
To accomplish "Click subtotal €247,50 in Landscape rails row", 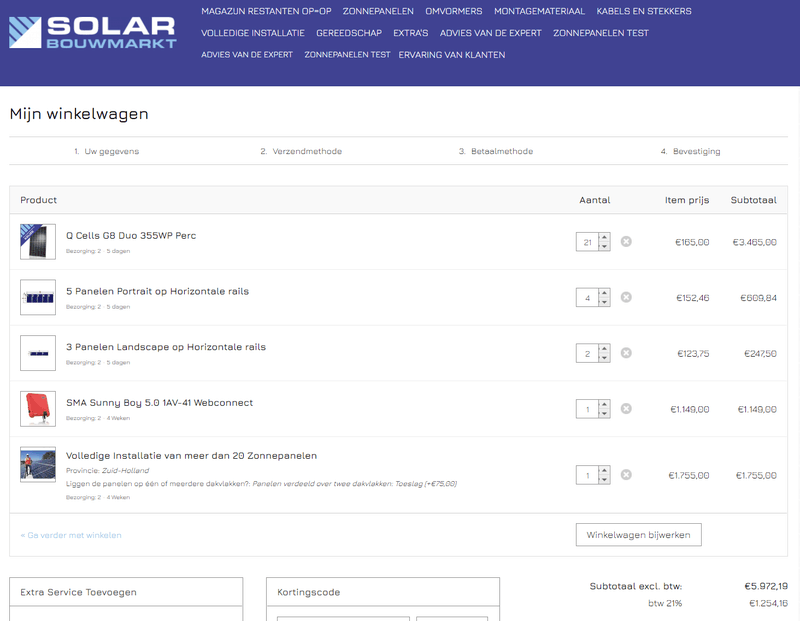I will tap(760, 354).
